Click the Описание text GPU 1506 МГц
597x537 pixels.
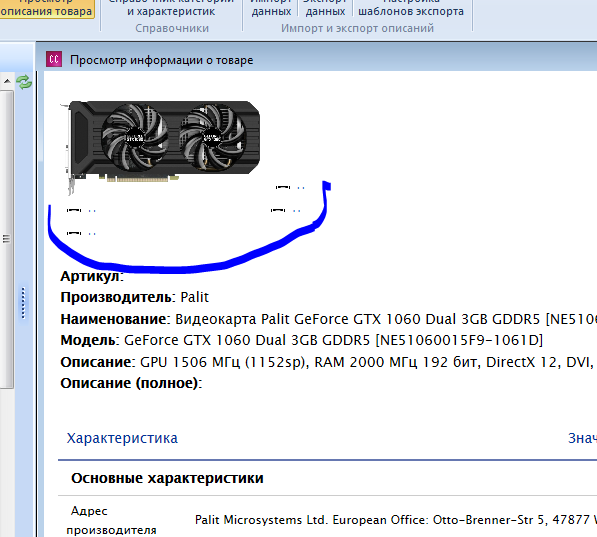point(366,362)
